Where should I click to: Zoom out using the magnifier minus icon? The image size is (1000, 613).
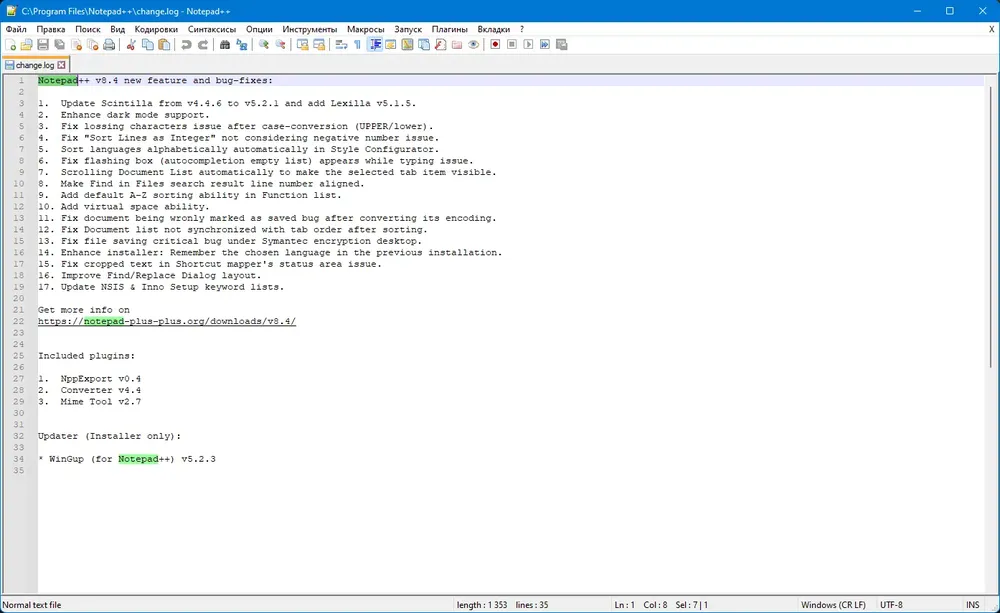(280, 45)
